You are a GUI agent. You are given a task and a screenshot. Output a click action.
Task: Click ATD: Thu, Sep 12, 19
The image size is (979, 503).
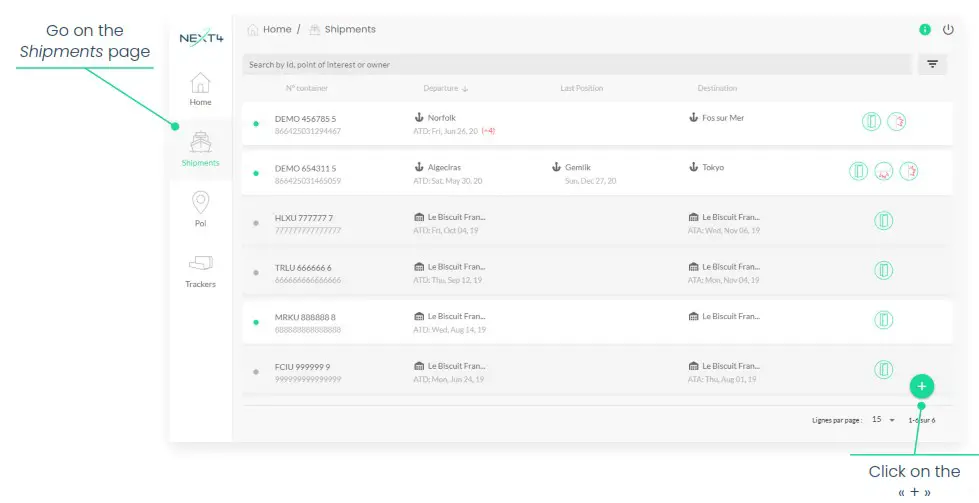click(x=447, y=280)
